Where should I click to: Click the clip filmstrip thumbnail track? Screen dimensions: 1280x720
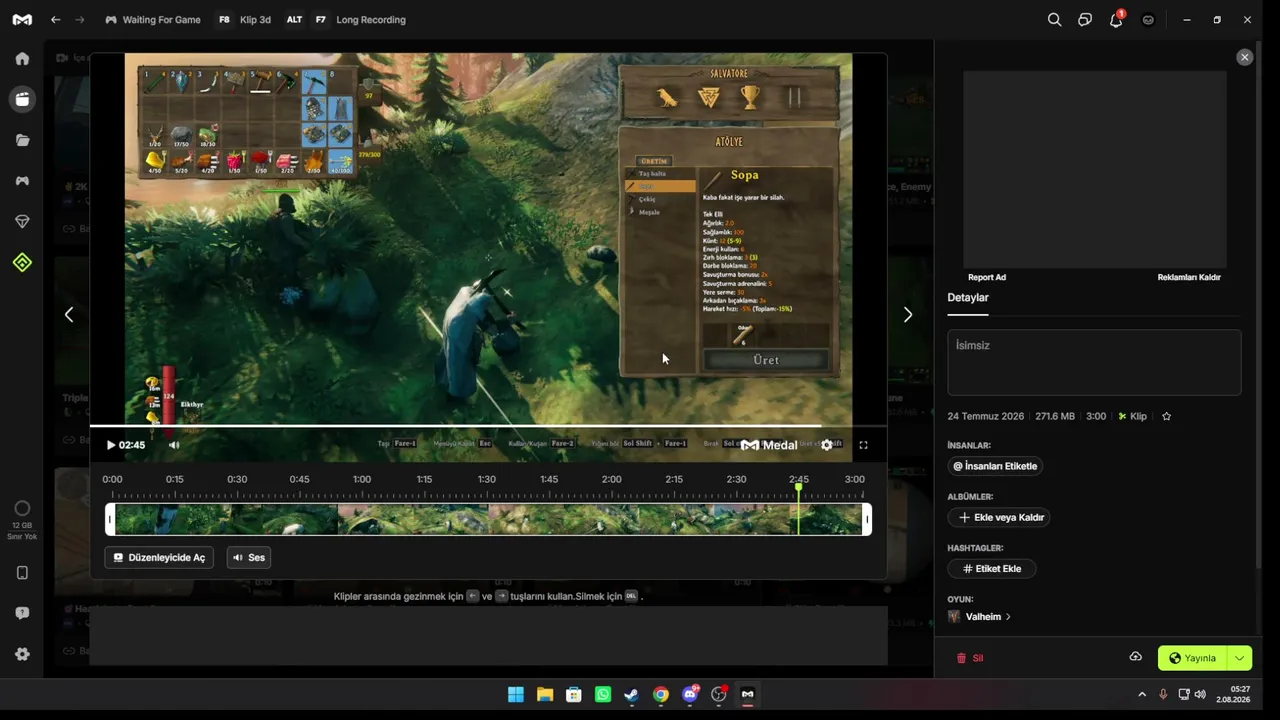488,520
